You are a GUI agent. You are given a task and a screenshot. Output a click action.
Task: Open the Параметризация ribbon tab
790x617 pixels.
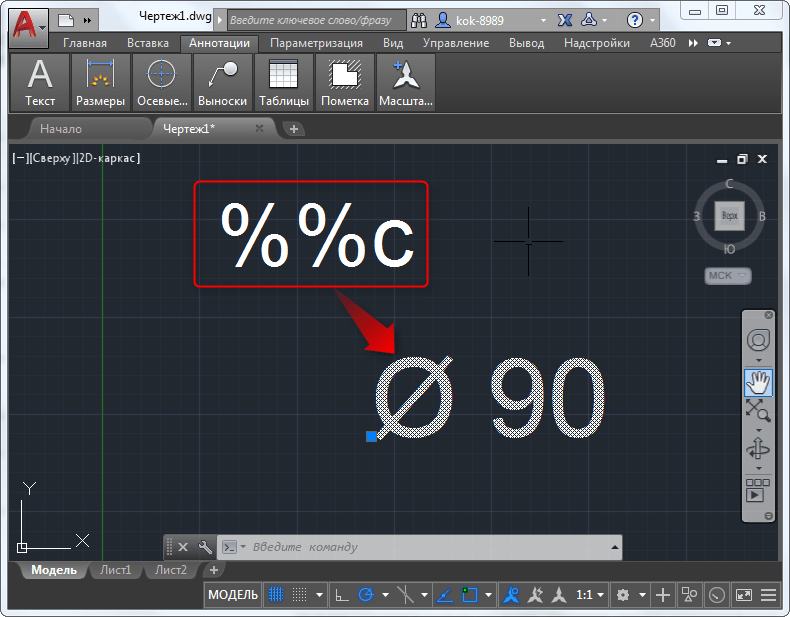coord(316,43)
